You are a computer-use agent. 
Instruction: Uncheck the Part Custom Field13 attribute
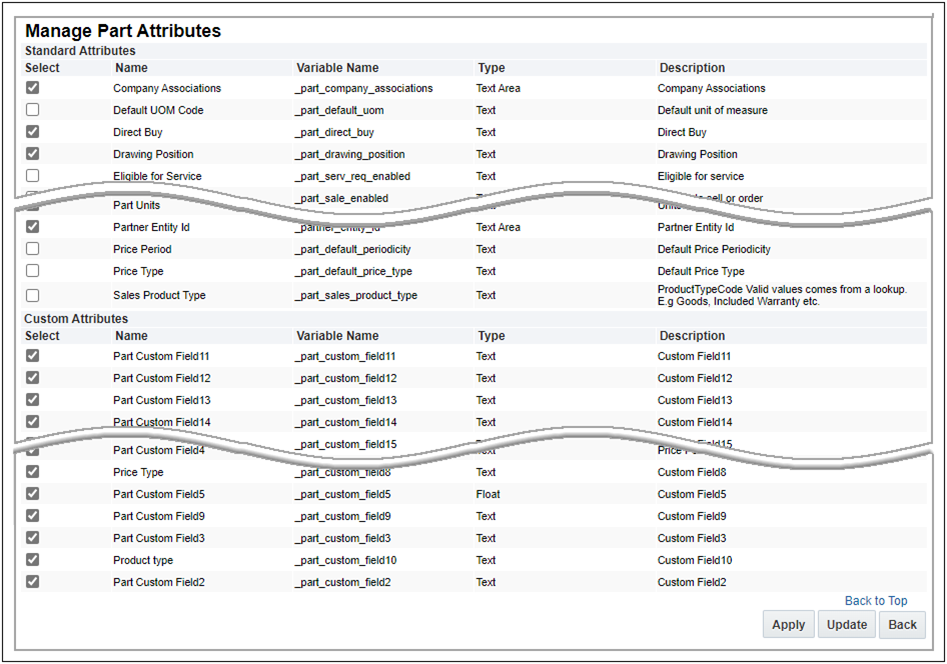(31, 400)
